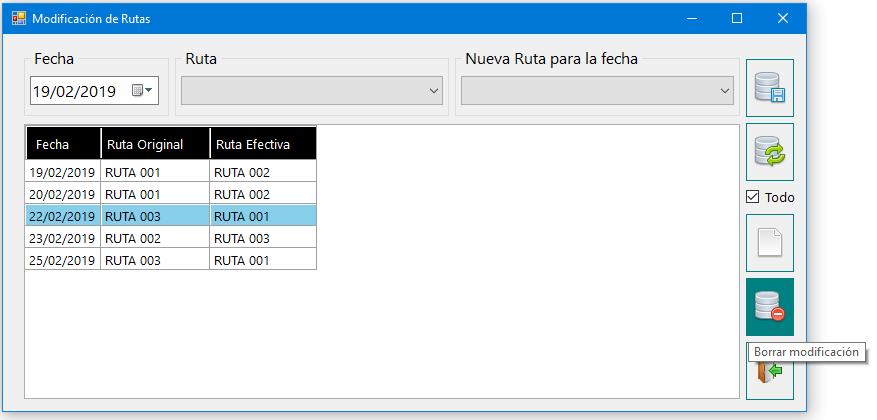Select the 20/02/2019 date cell
877x420 pixels.
63,194
